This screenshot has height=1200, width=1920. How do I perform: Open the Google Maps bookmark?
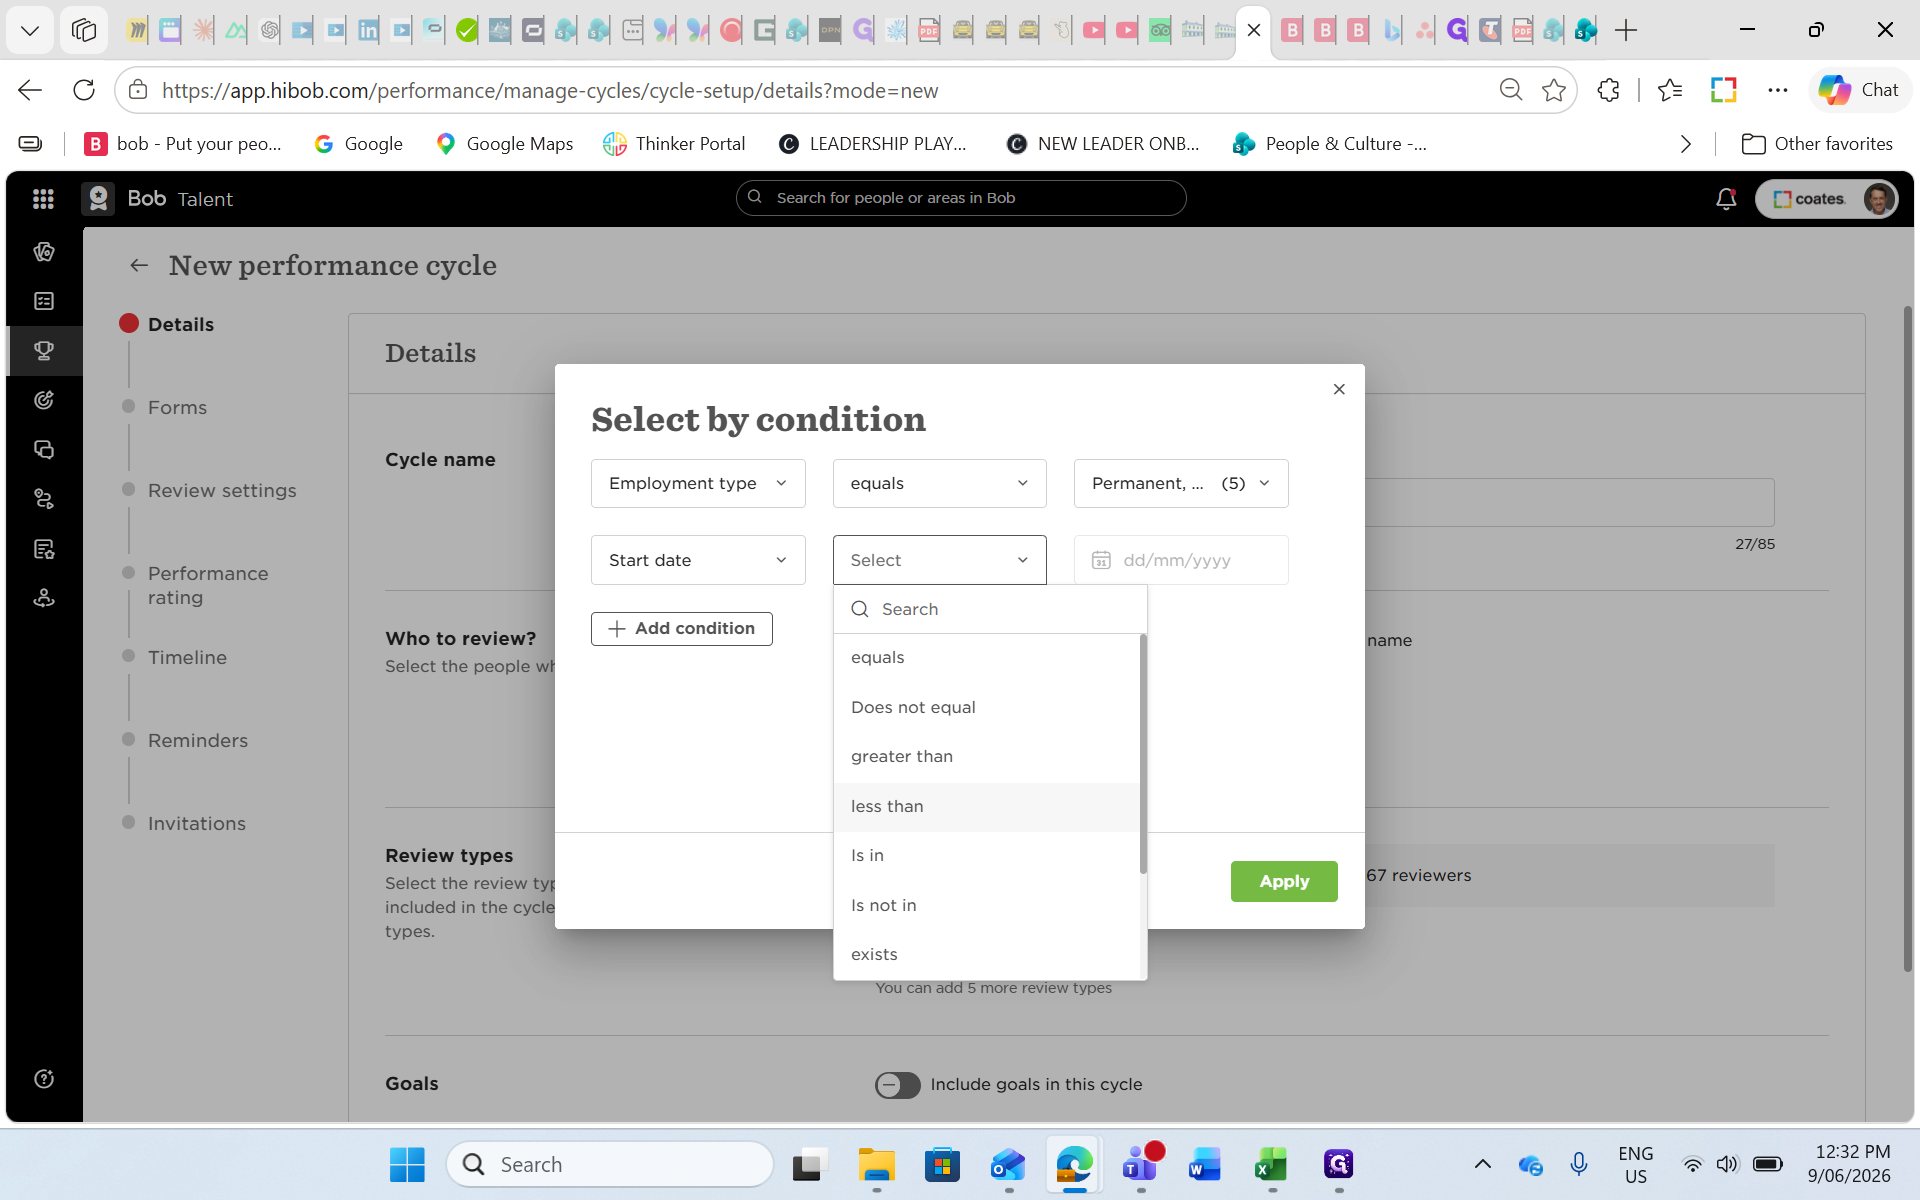click(x=505, y=144)
